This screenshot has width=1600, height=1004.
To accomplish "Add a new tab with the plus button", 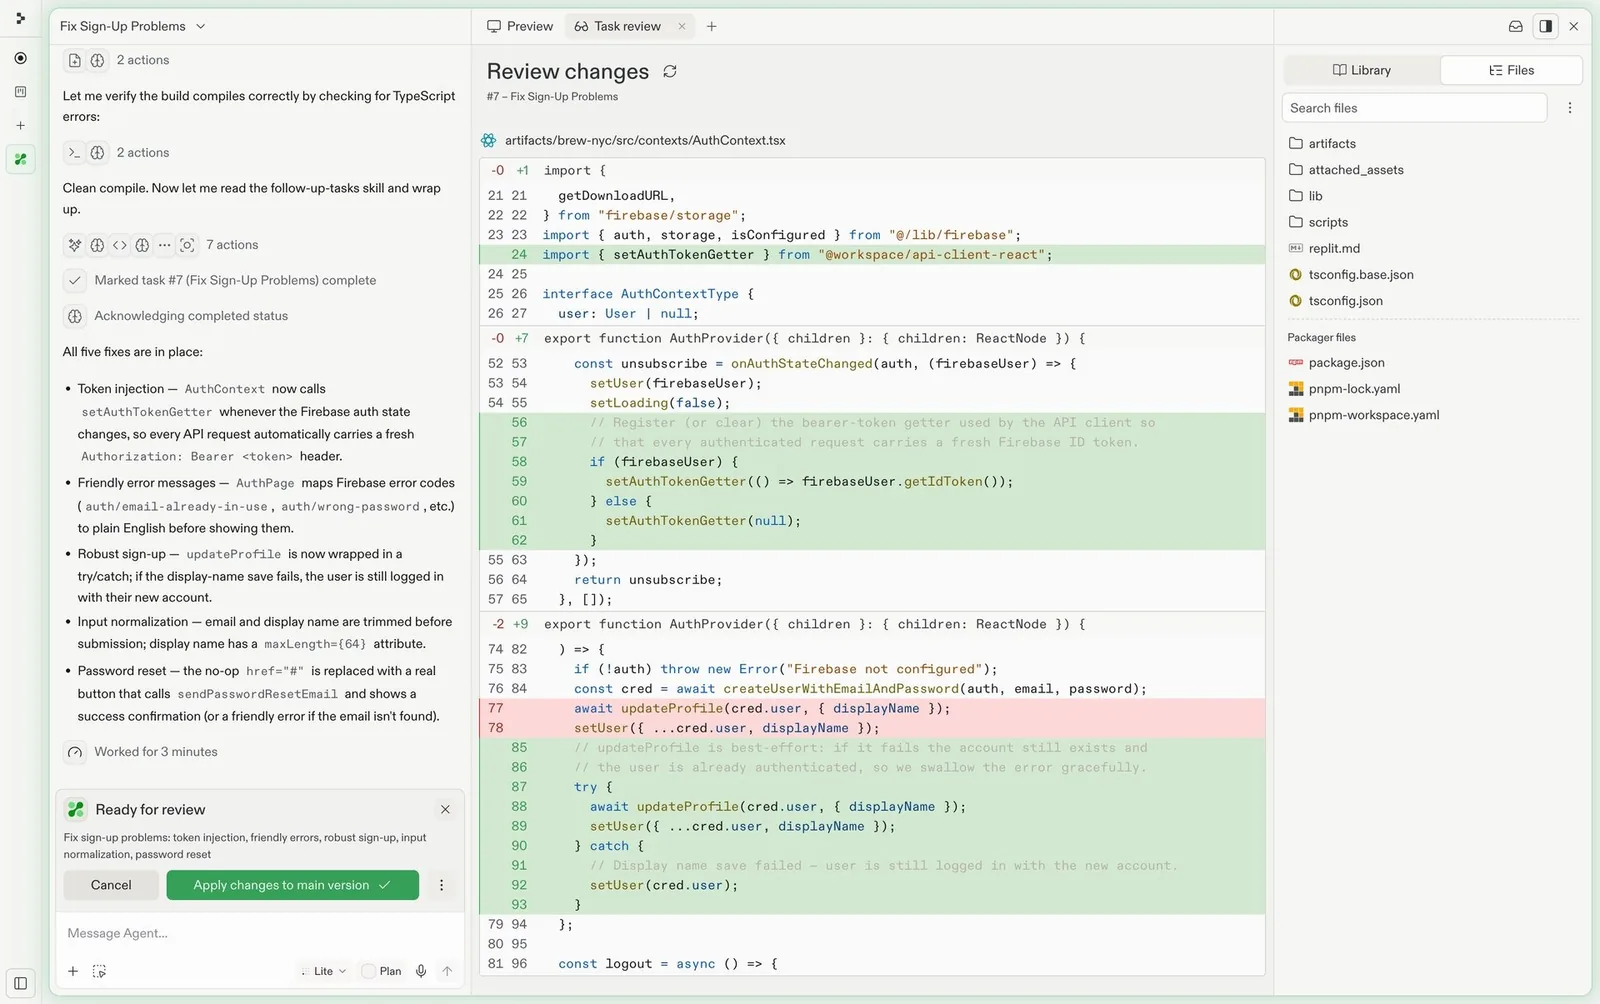I will [712, 26].
